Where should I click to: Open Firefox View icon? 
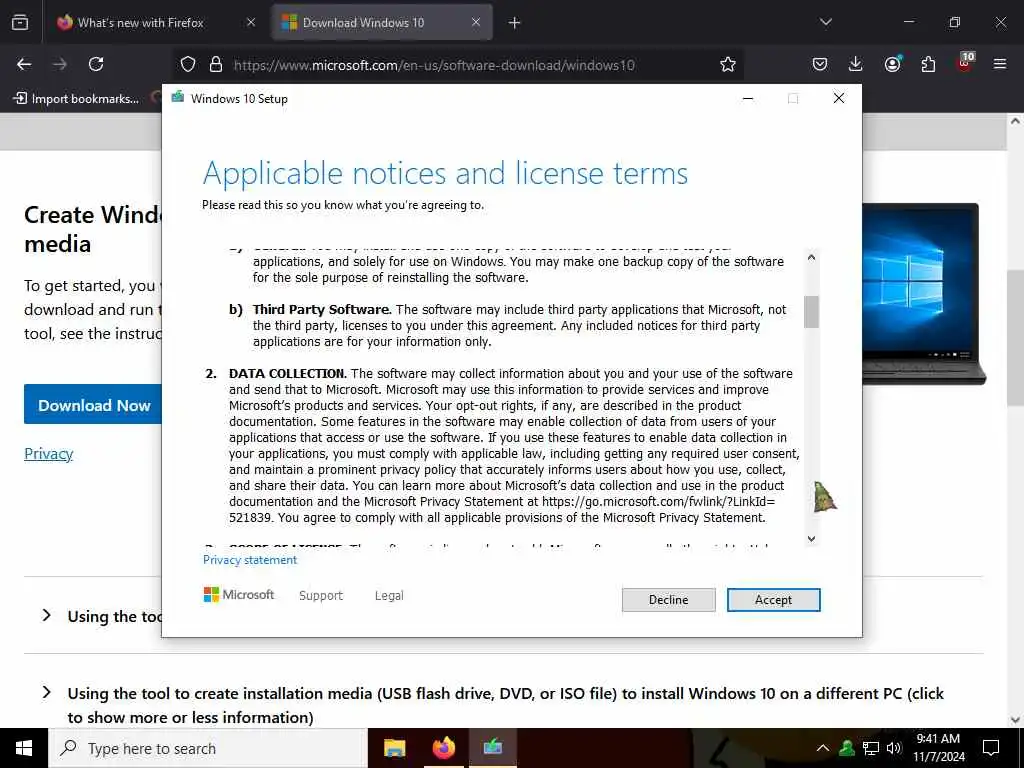click(x=20, y=23)
